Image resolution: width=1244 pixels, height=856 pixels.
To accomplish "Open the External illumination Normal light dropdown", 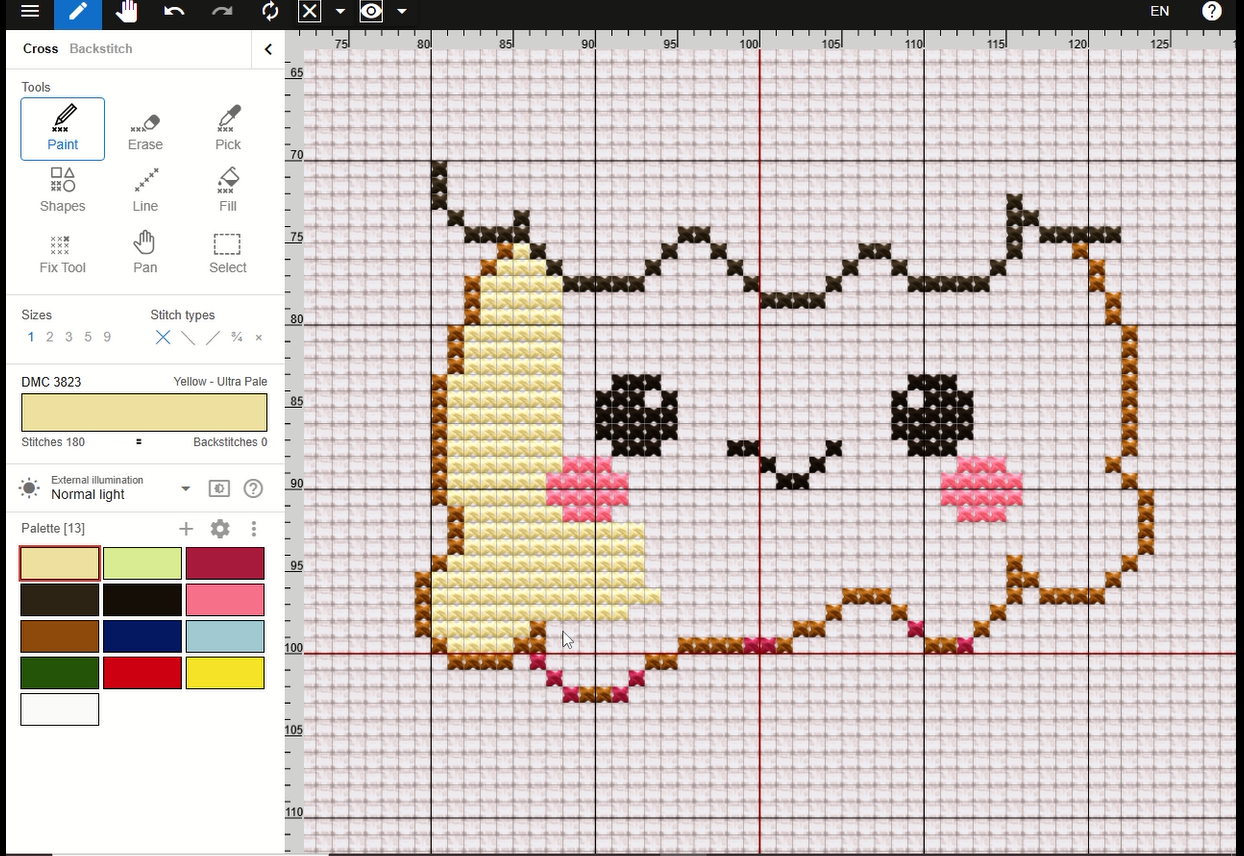I will 120,488.
